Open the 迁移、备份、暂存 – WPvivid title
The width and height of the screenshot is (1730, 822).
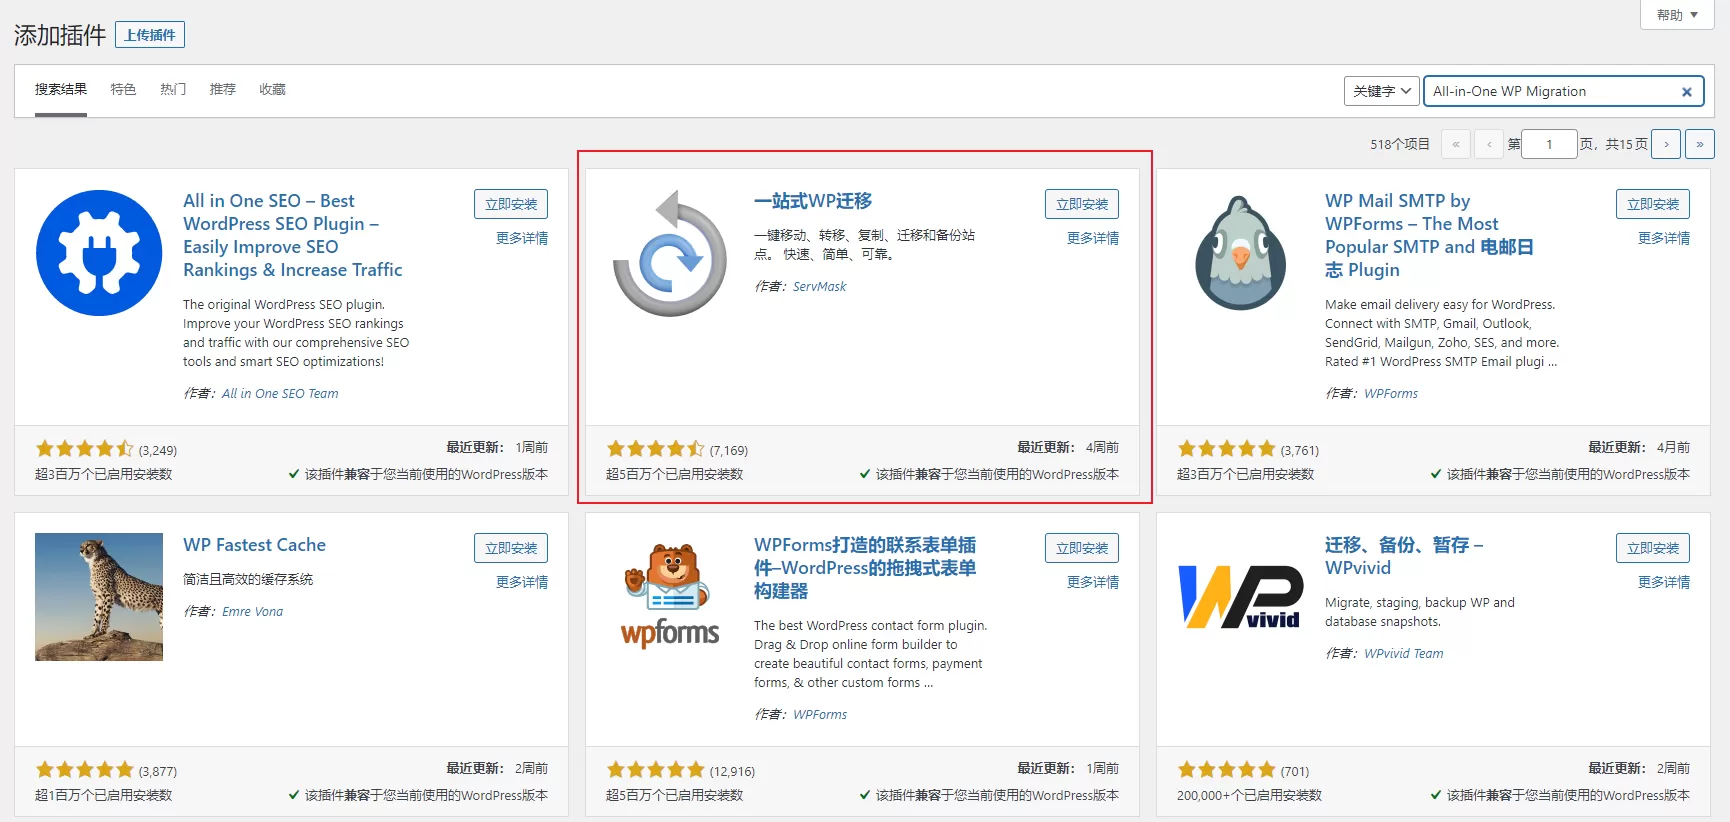coord(1404,556)
